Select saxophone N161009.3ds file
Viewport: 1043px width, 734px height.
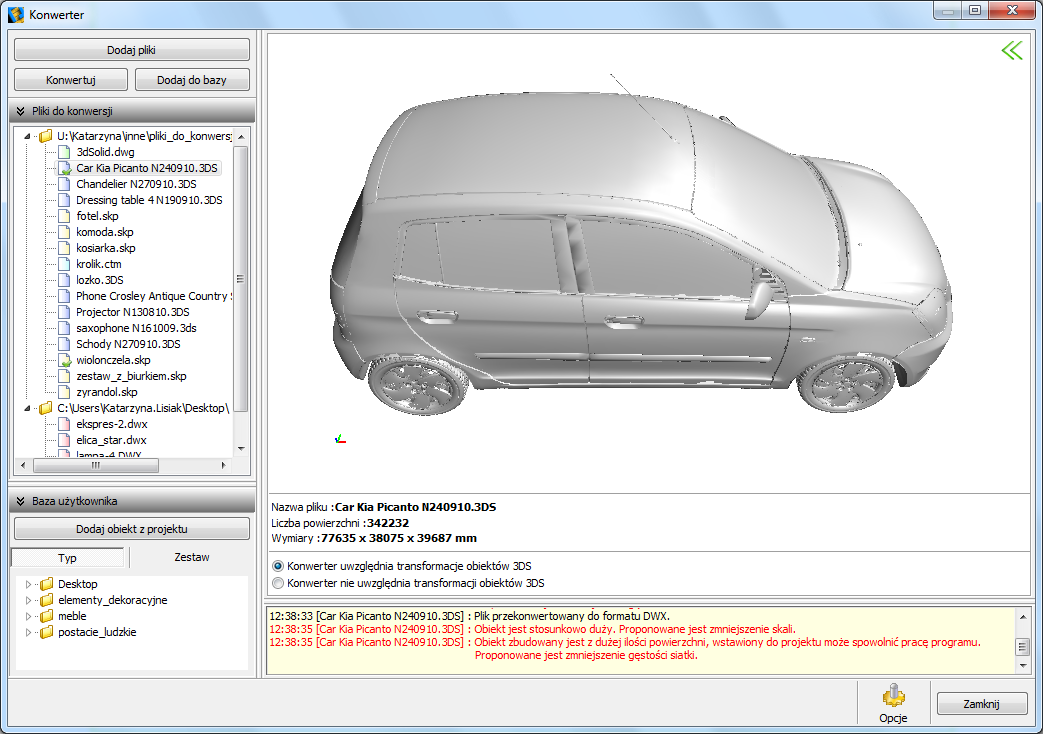coord(136,328)
